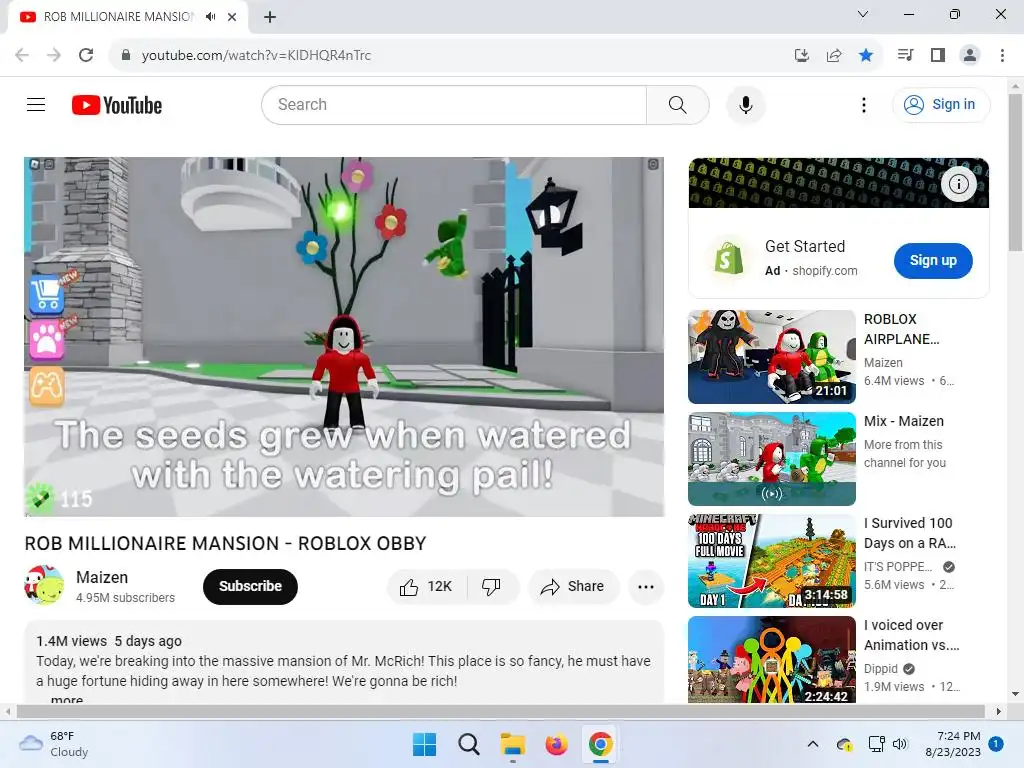Reload the page
1024x768 pixels.
click(x=86, y=56)
